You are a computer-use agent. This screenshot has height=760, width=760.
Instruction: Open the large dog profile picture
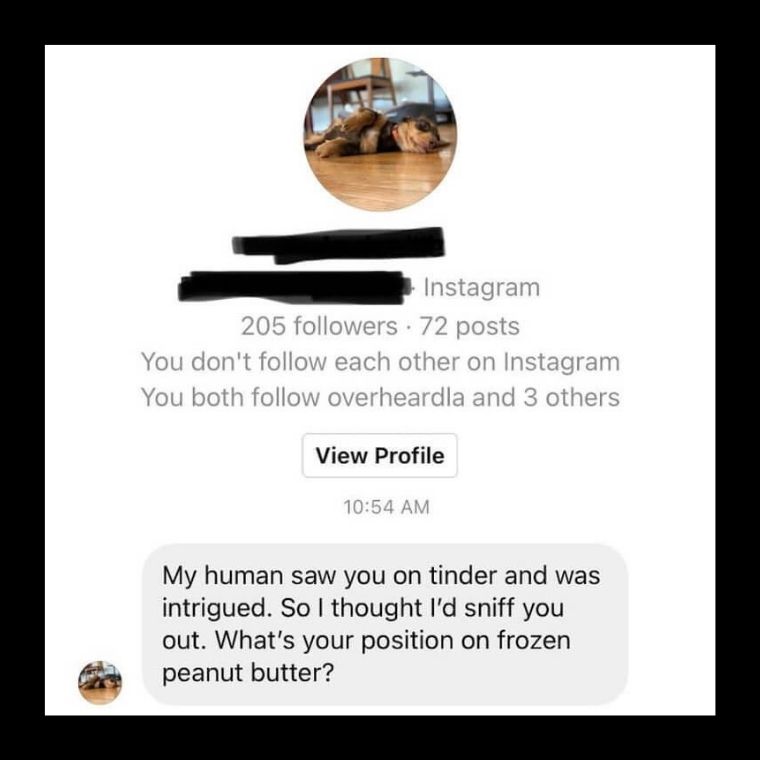tap(380, 134)
